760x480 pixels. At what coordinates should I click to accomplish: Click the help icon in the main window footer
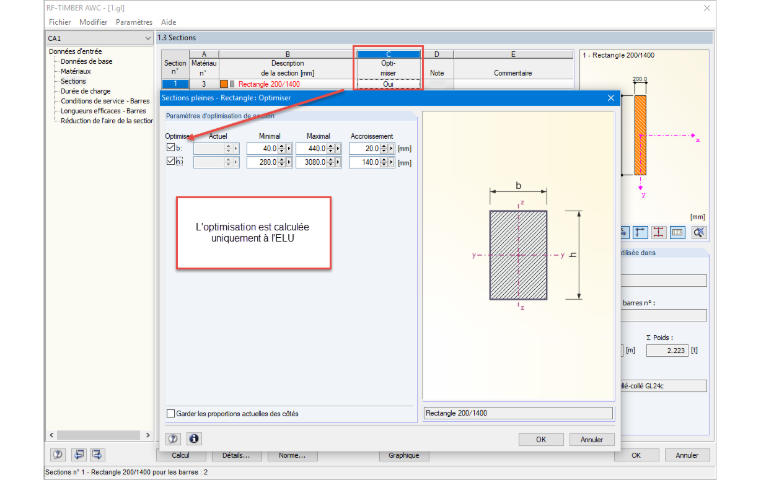(x=58, y=455)
